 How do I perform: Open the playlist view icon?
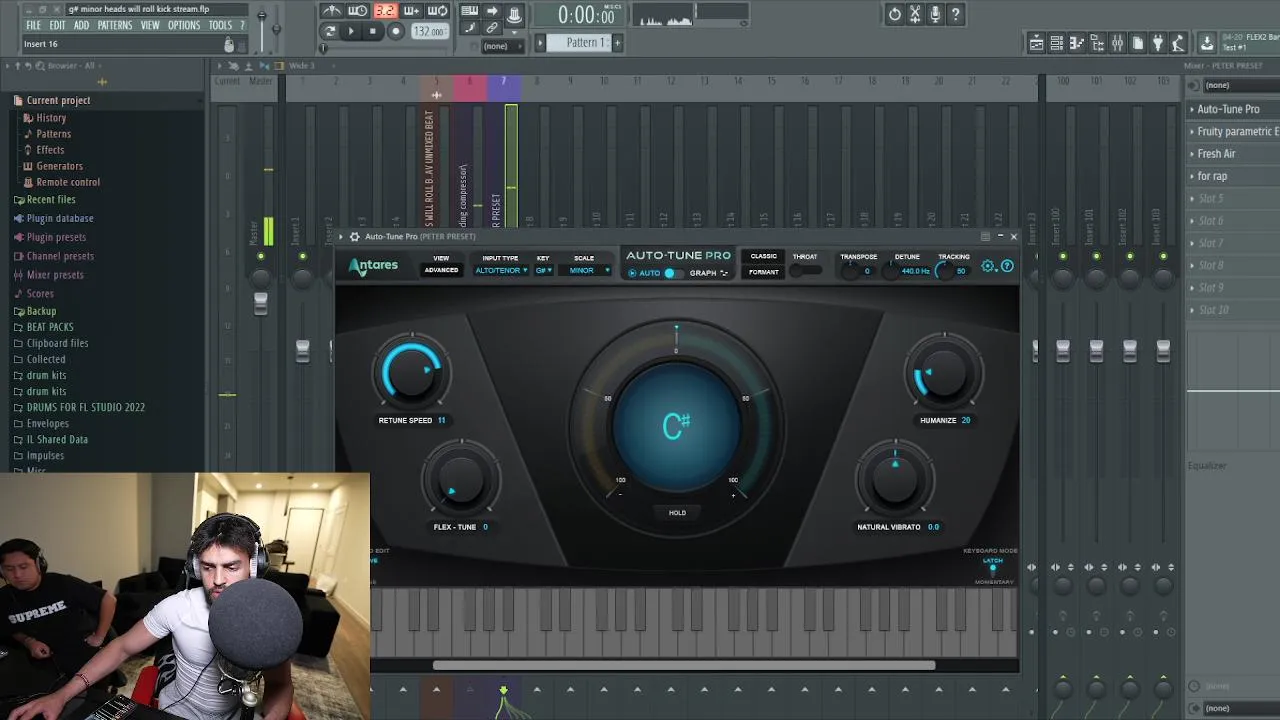pyautogui.click(x=1037, y=43)
